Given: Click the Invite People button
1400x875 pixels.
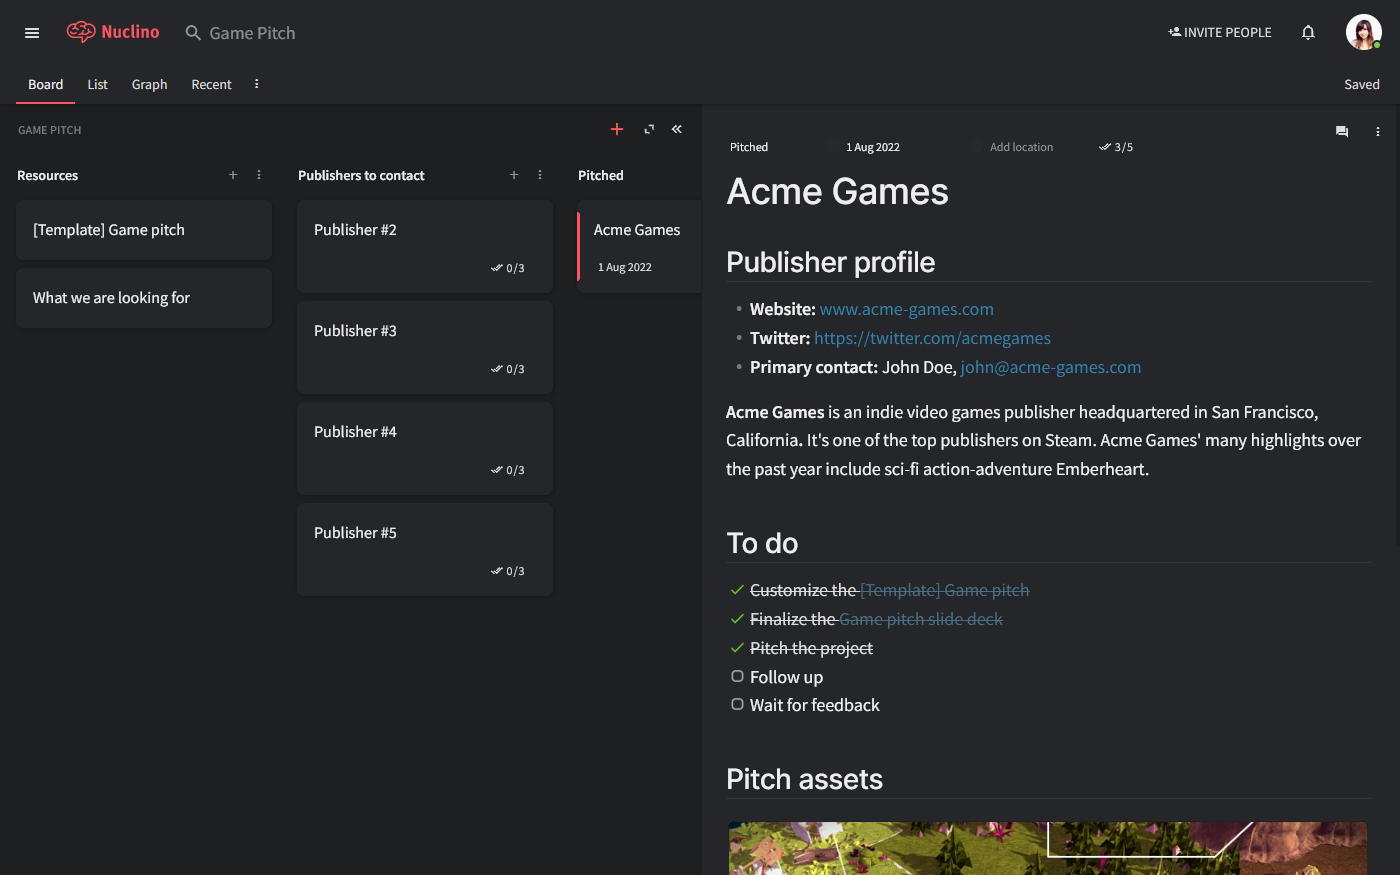Looking at the screenshot, I should point(1220,32).
